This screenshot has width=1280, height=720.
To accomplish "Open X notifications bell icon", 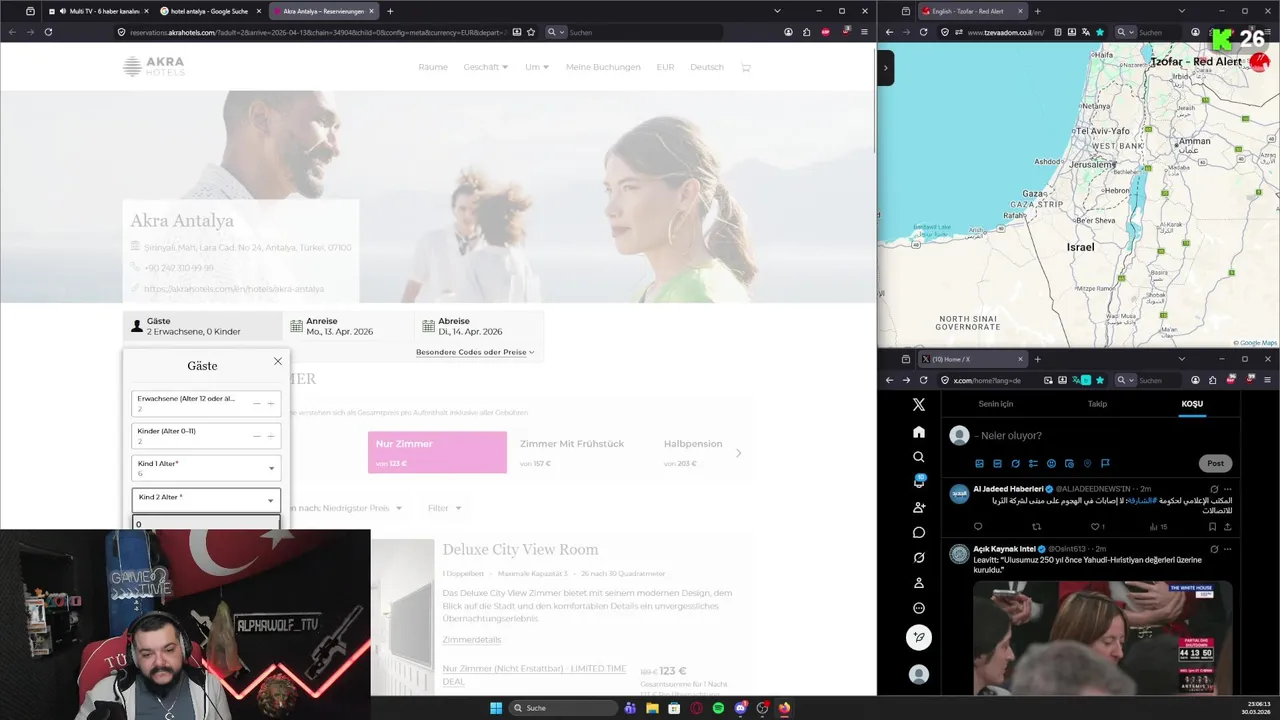I will pos(918,482).
